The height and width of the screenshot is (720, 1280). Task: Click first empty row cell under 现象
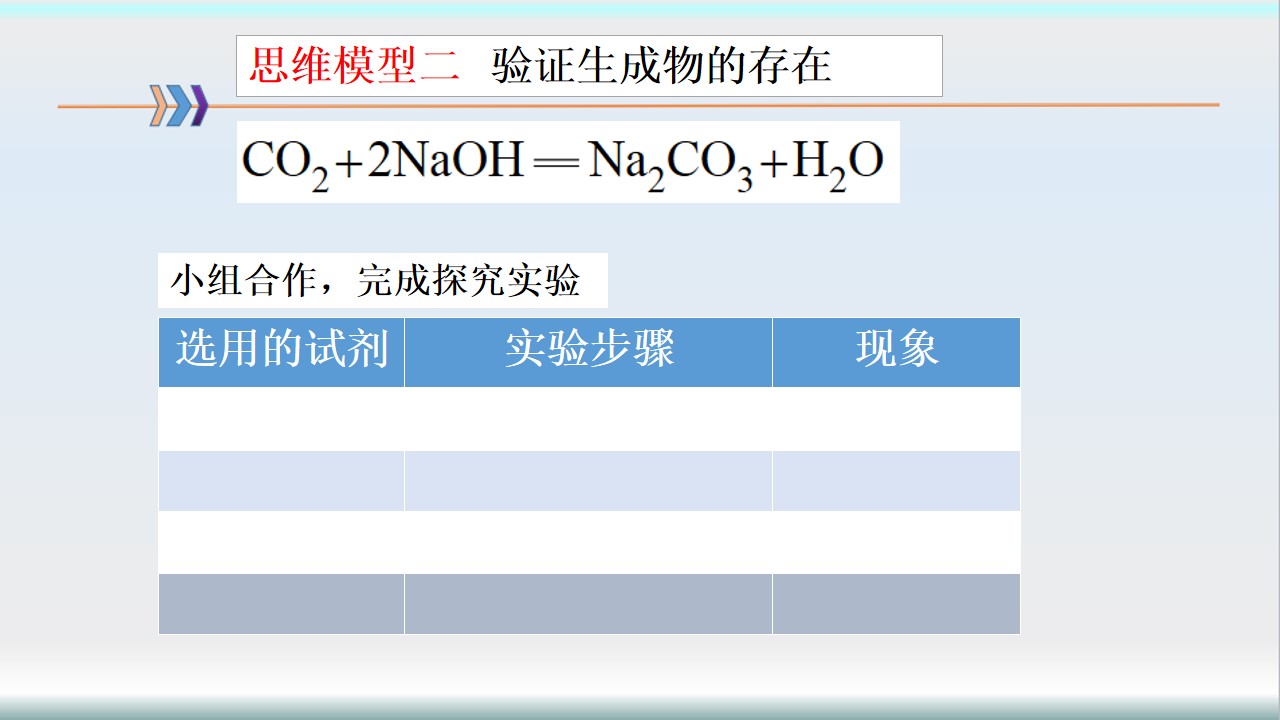coord(896,419)
